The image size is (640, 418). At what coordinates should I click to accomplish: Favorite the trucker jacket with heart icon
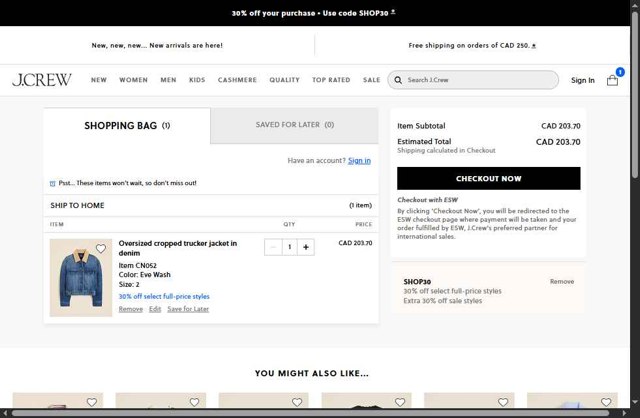click(x=101, y=248)
